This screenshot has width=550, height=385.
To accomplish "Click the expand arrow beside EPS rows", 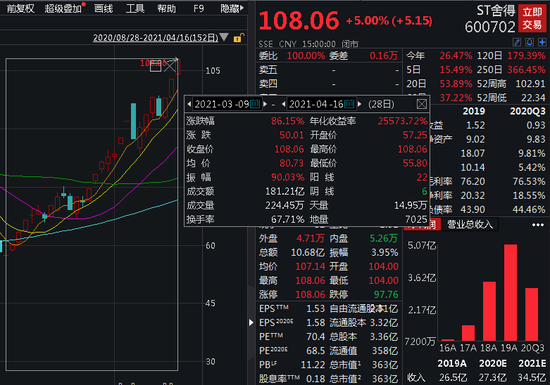I will (251, 322).
